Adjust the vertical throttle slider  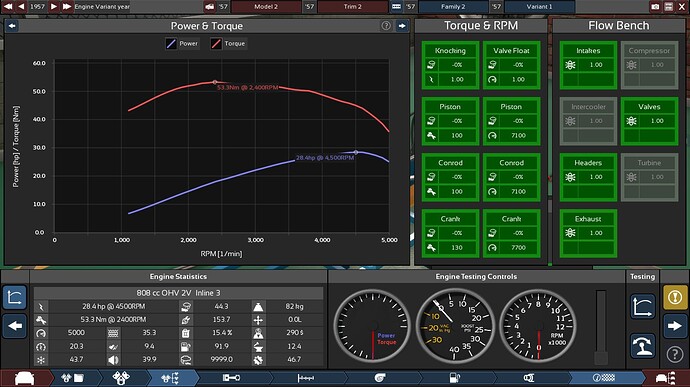(601, 327)
